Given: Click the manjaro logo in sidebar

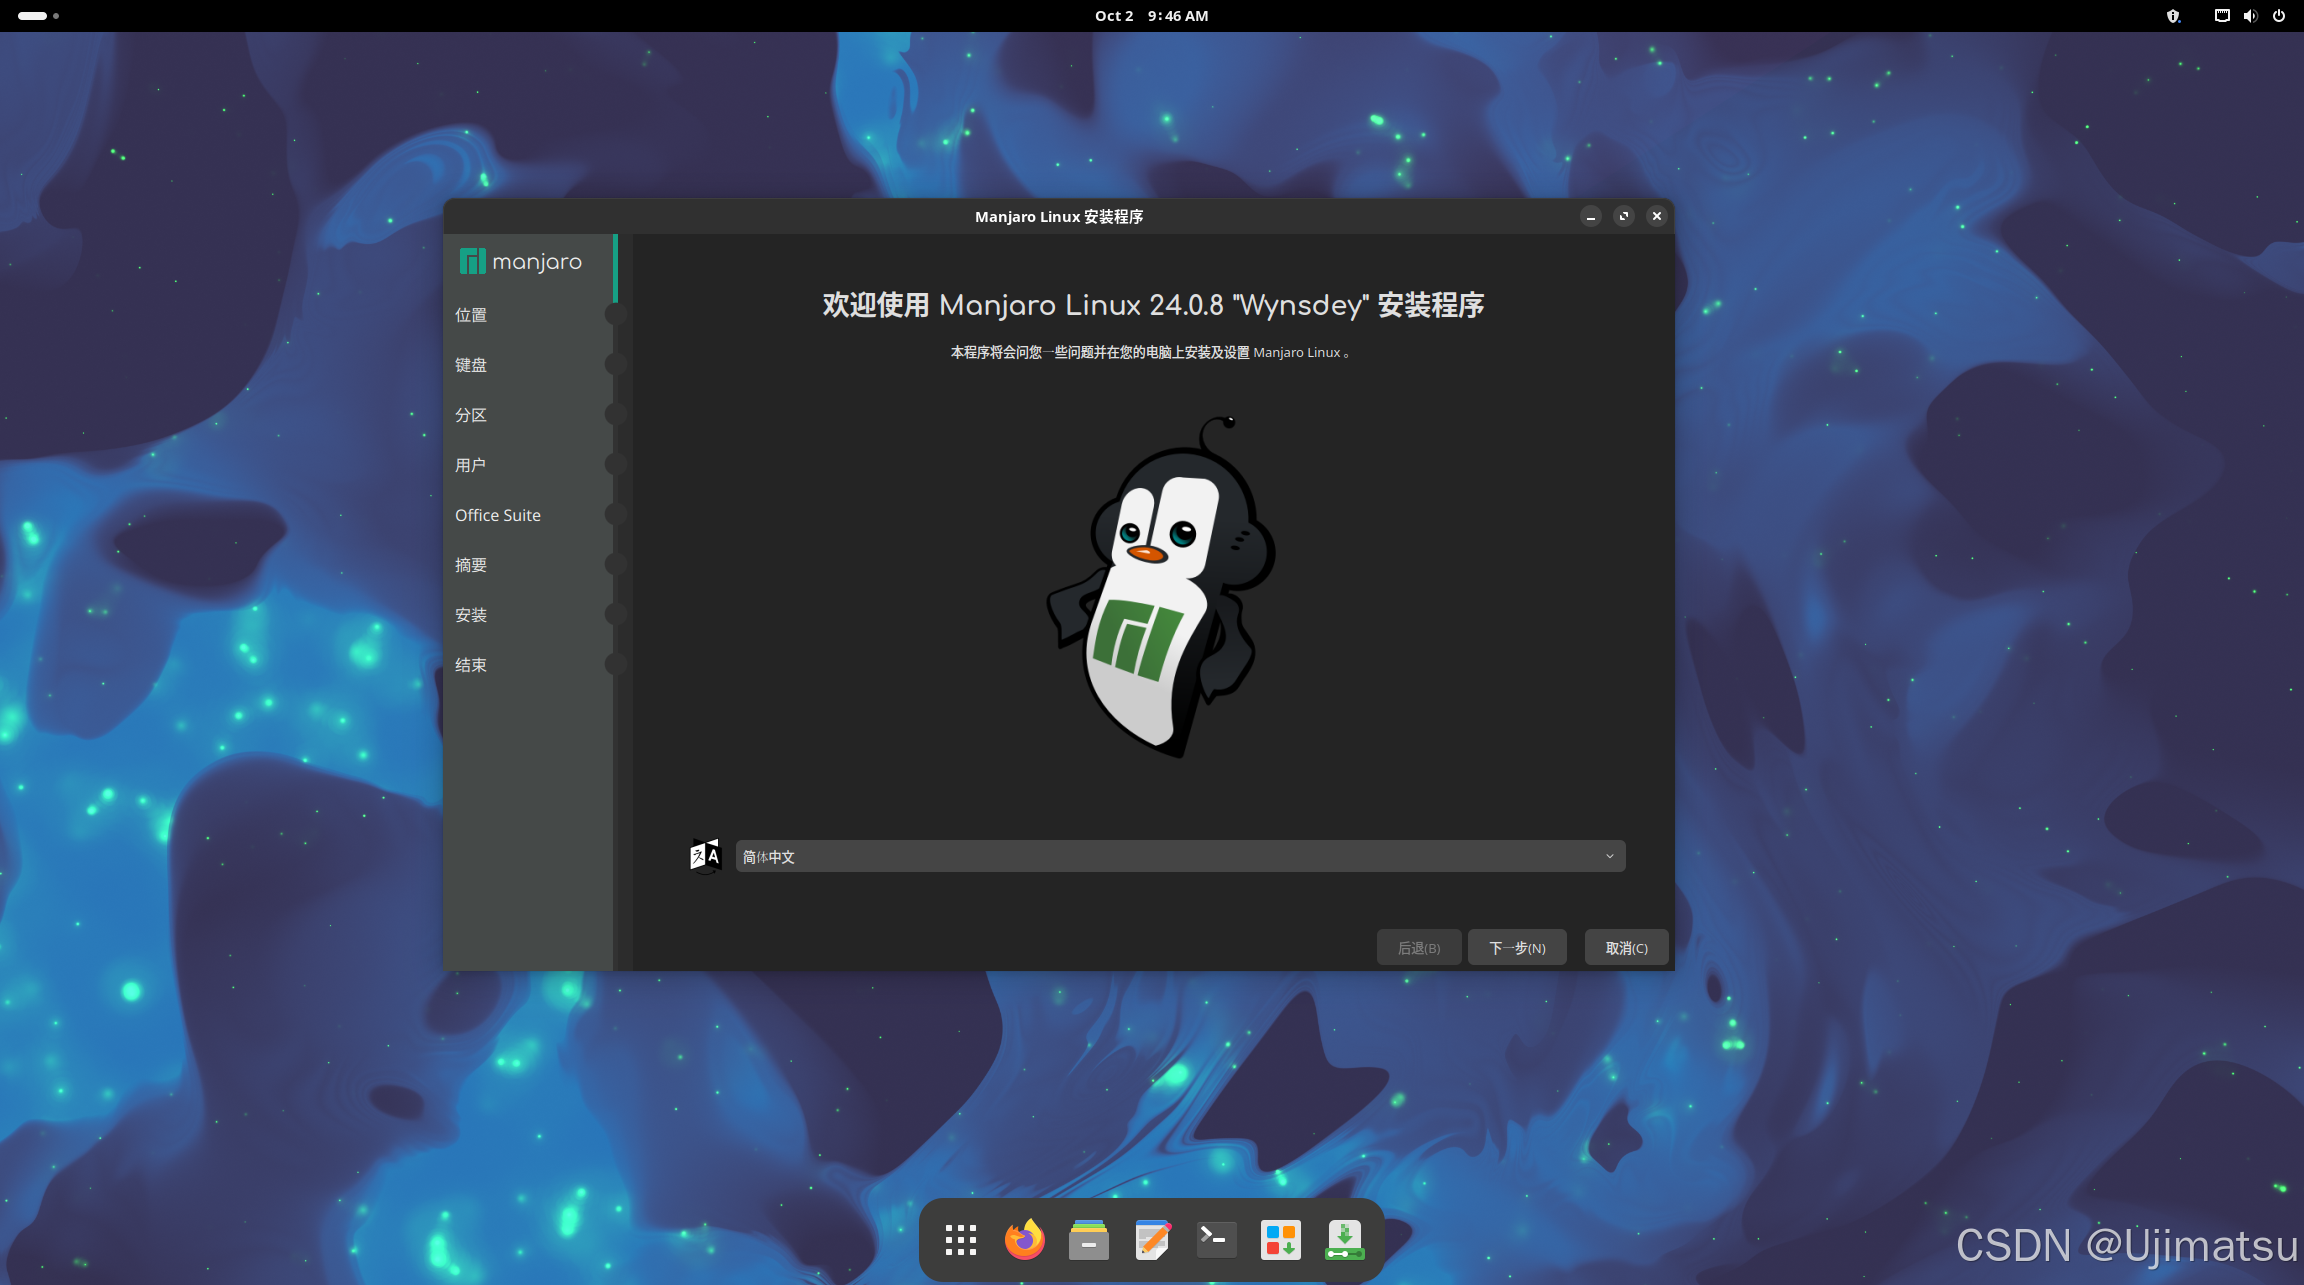Looking at the screenshot, I should pyautogui.click(x=521, y=262).
